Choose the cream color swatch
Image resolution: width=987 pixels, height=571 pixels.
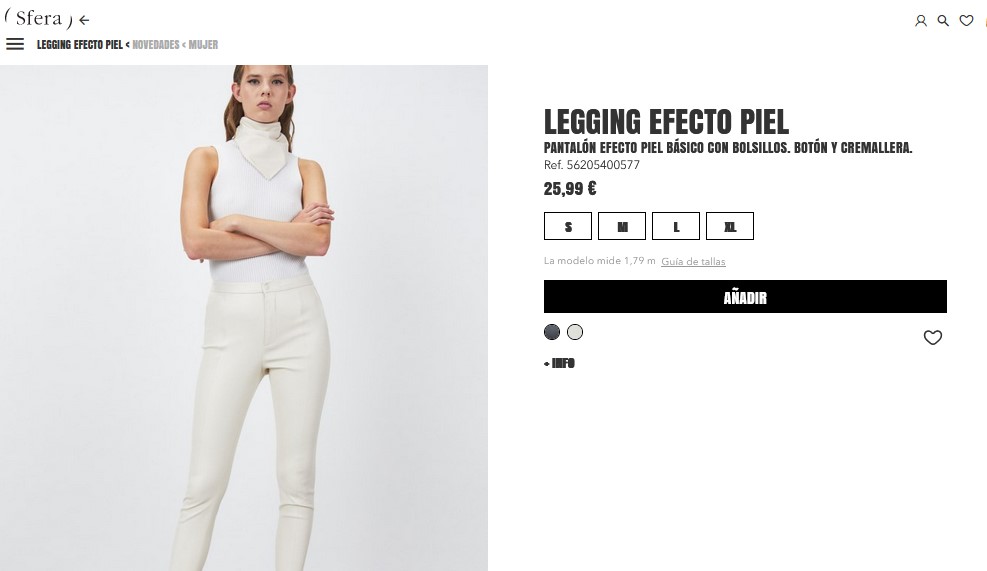tap(575, 332)
